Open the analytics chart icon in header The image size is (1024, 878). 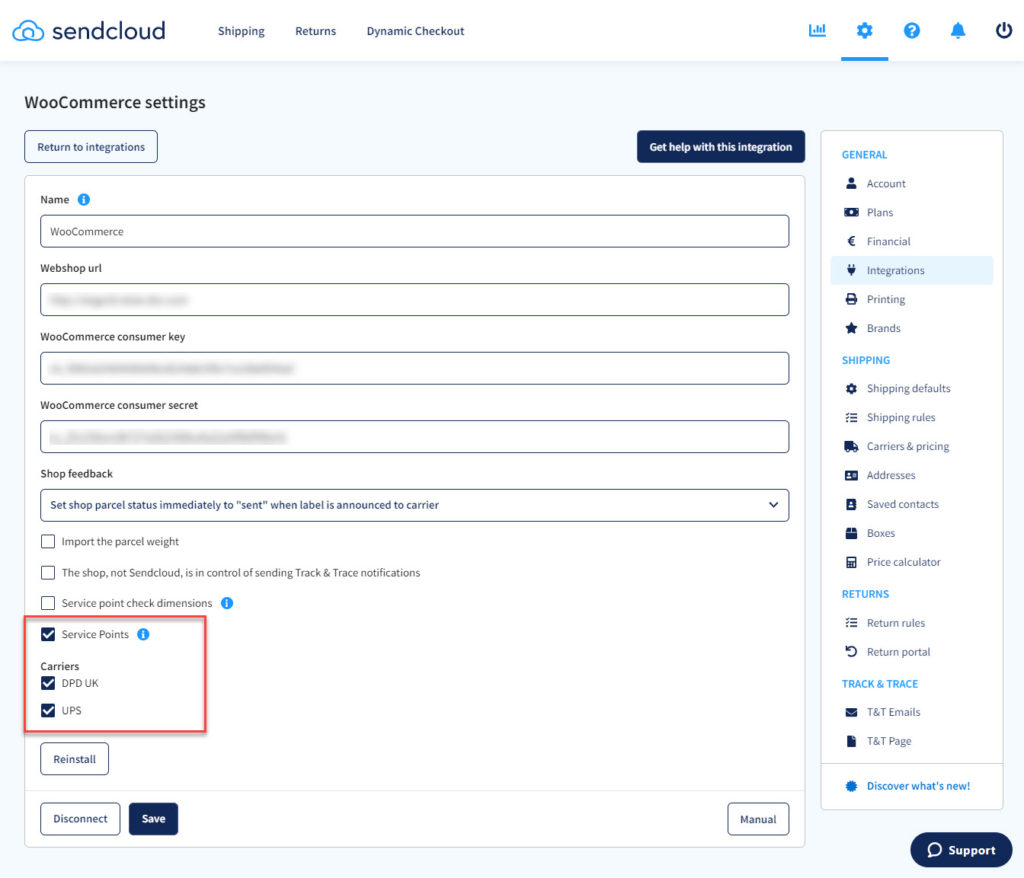coord(817,30)
